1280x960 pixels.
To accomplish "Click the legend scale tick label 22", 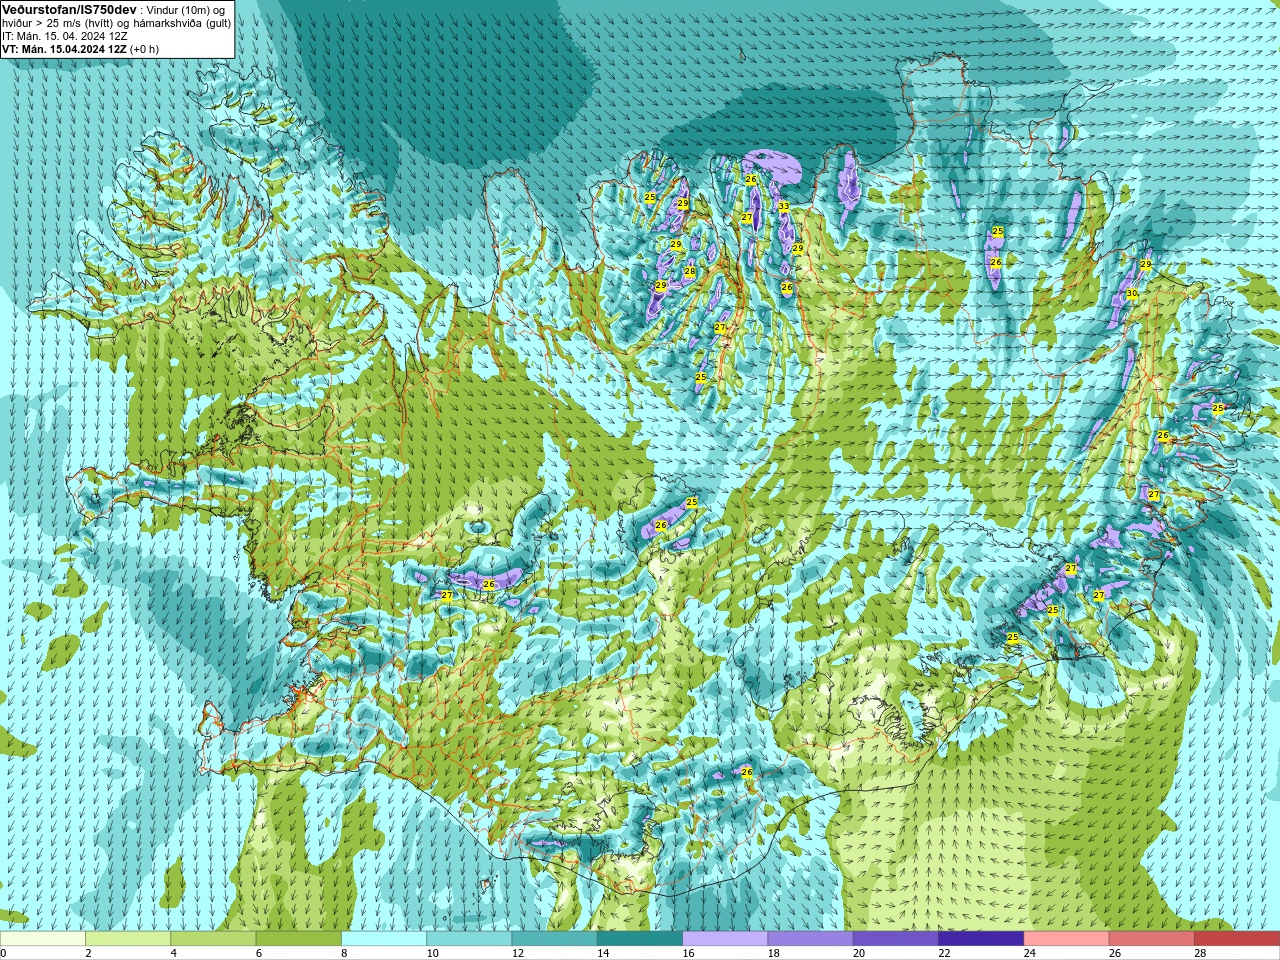I will click(x=945, y=953).
